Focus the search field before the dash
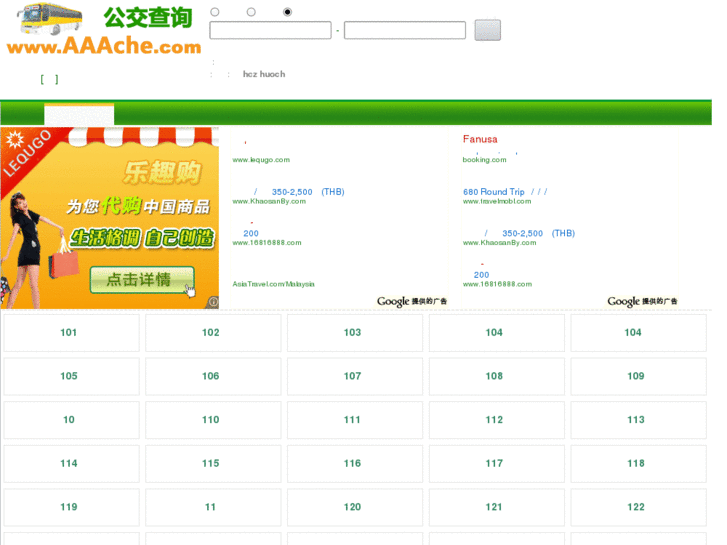The height and width of the screenshot is (545, 727). (270, 30)
